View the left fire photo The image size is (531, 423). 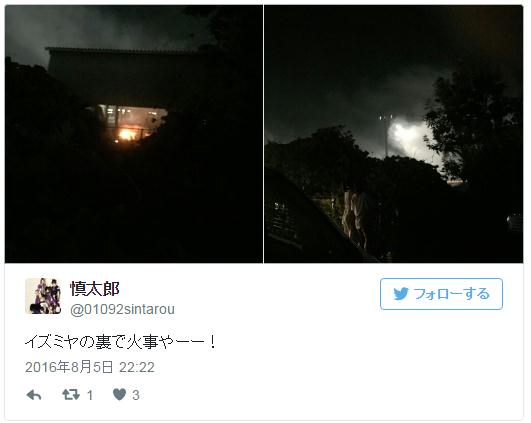tap(134, 134)
